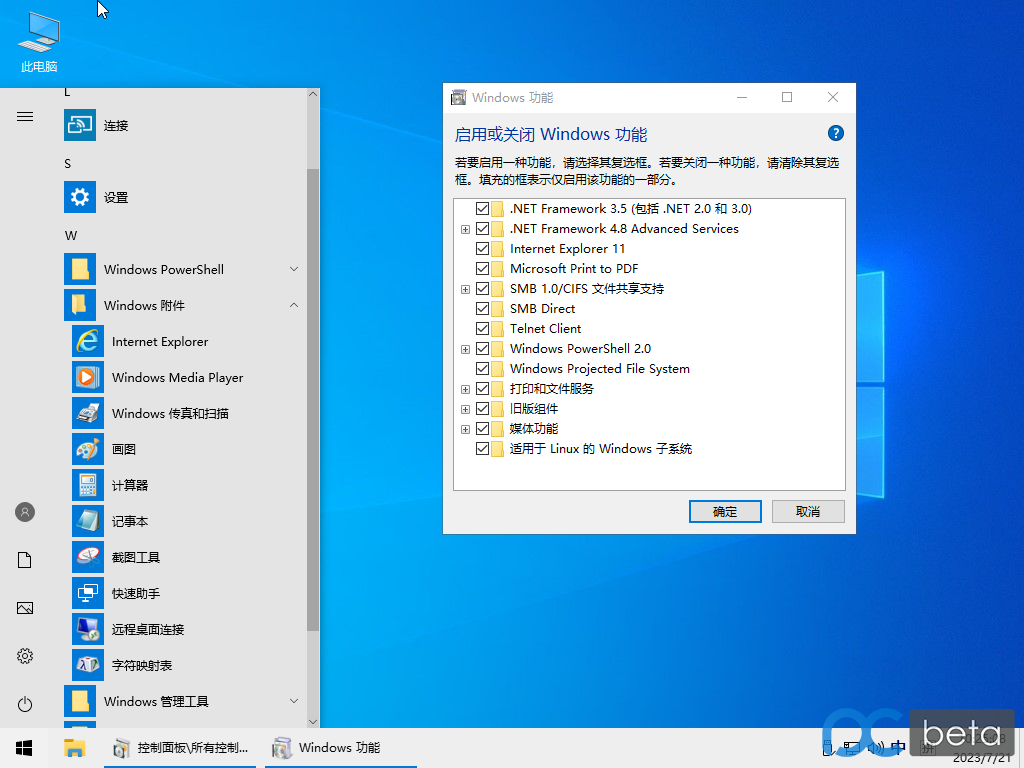Viewport: 1024px width, 768px height.
Task: Uncheck .NET Framework 3.5 checkbox
Action: pyautogui.click(x=483, y=208)
